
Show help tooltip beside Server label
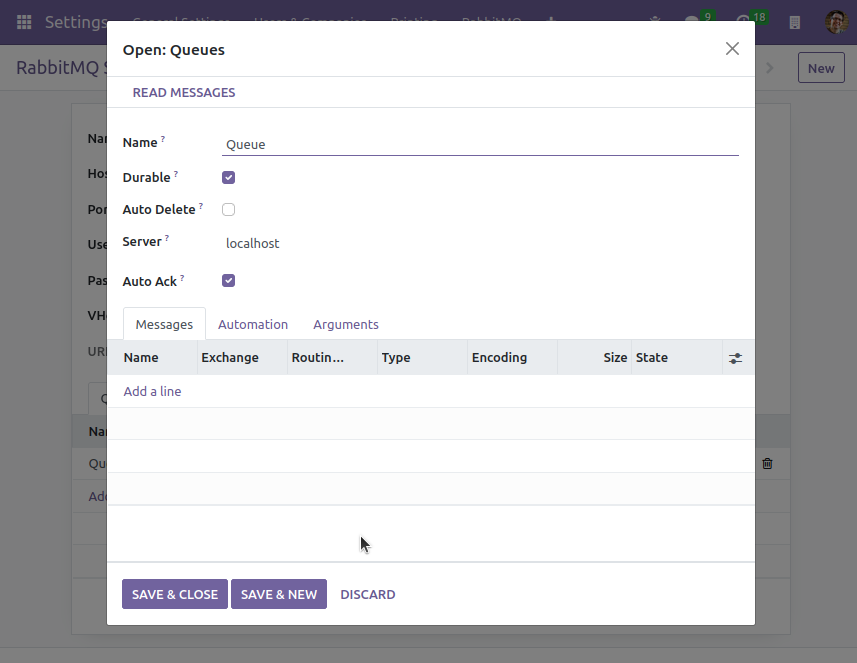click(x=167, y=238)
